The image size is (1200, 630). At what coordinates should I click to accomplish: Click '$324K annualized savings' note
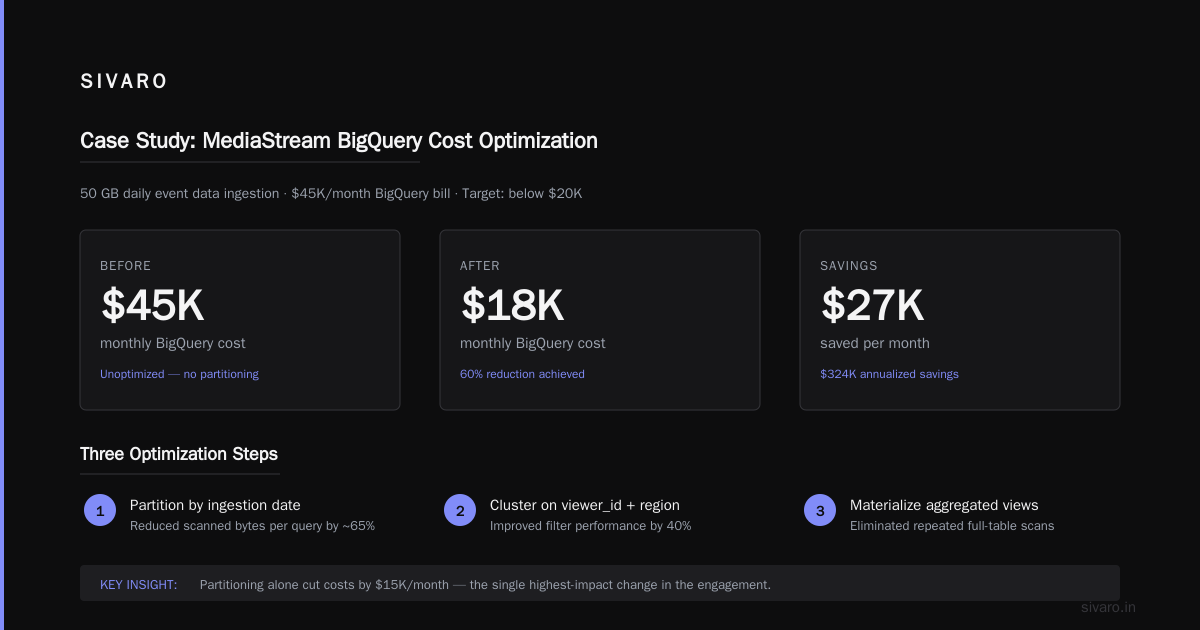889,374
